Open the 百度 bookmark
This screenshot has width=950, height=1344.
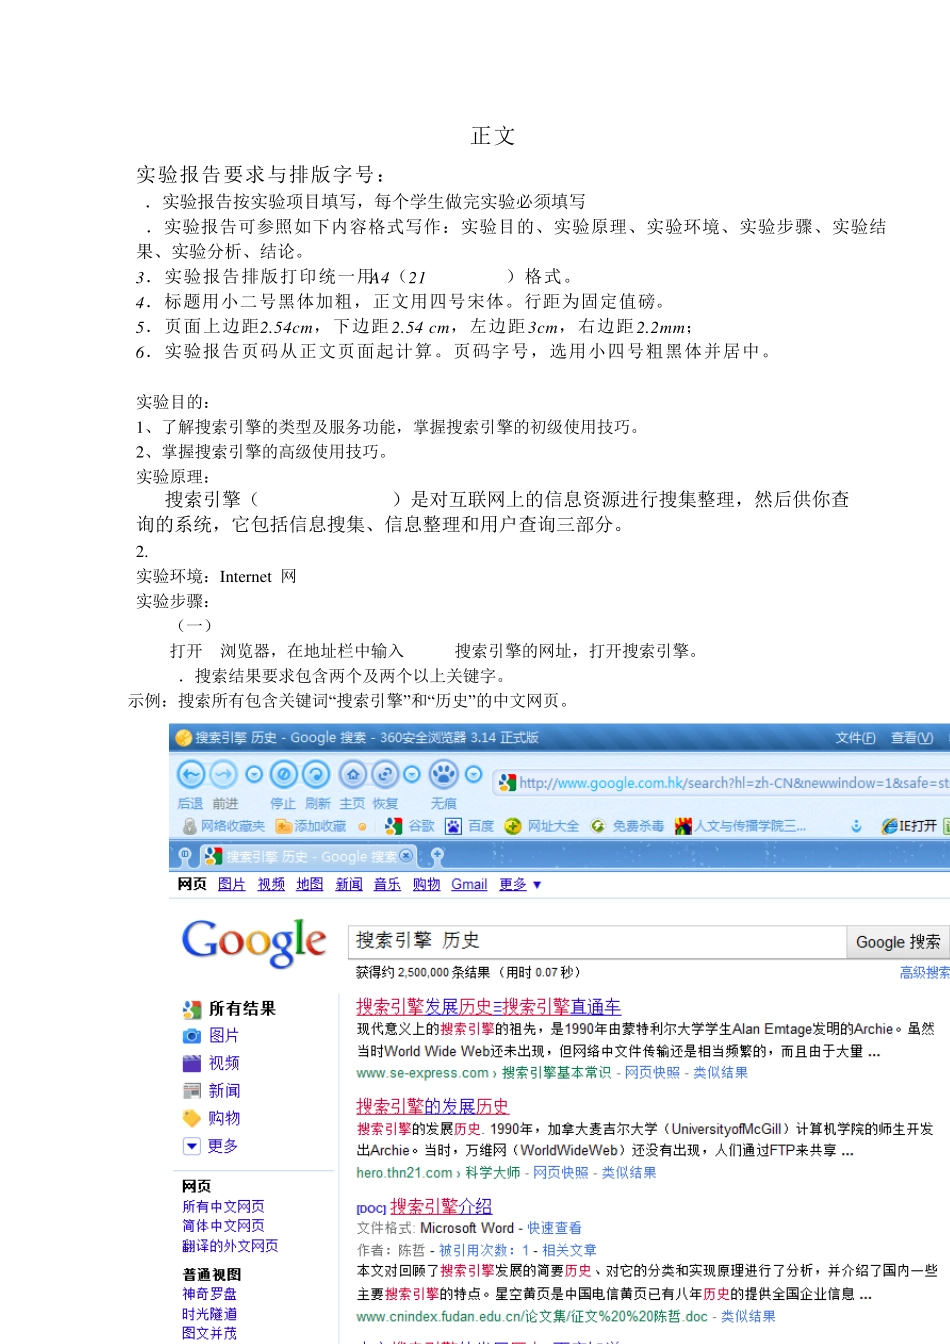[470, 826]
